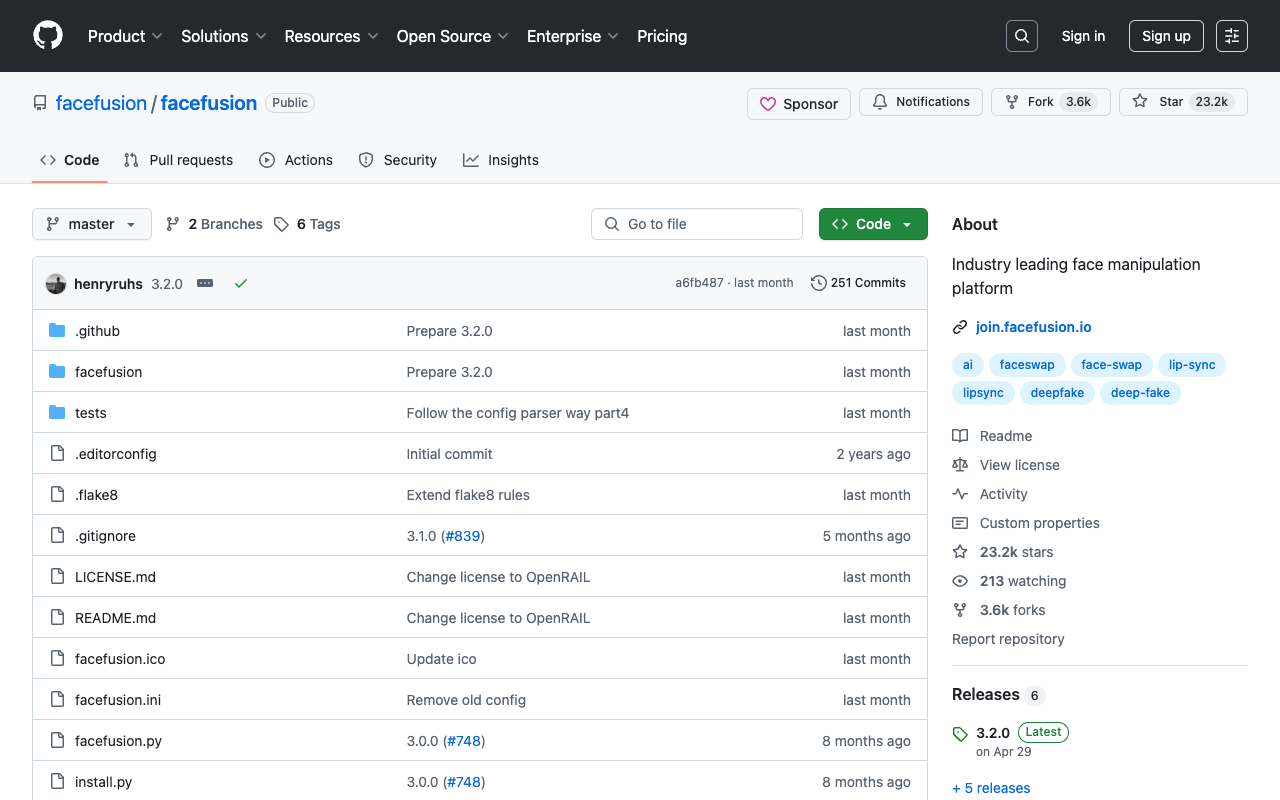Click the ai topic tag
This screenshot has width=1280, height=800.
(x=968, y=365)
